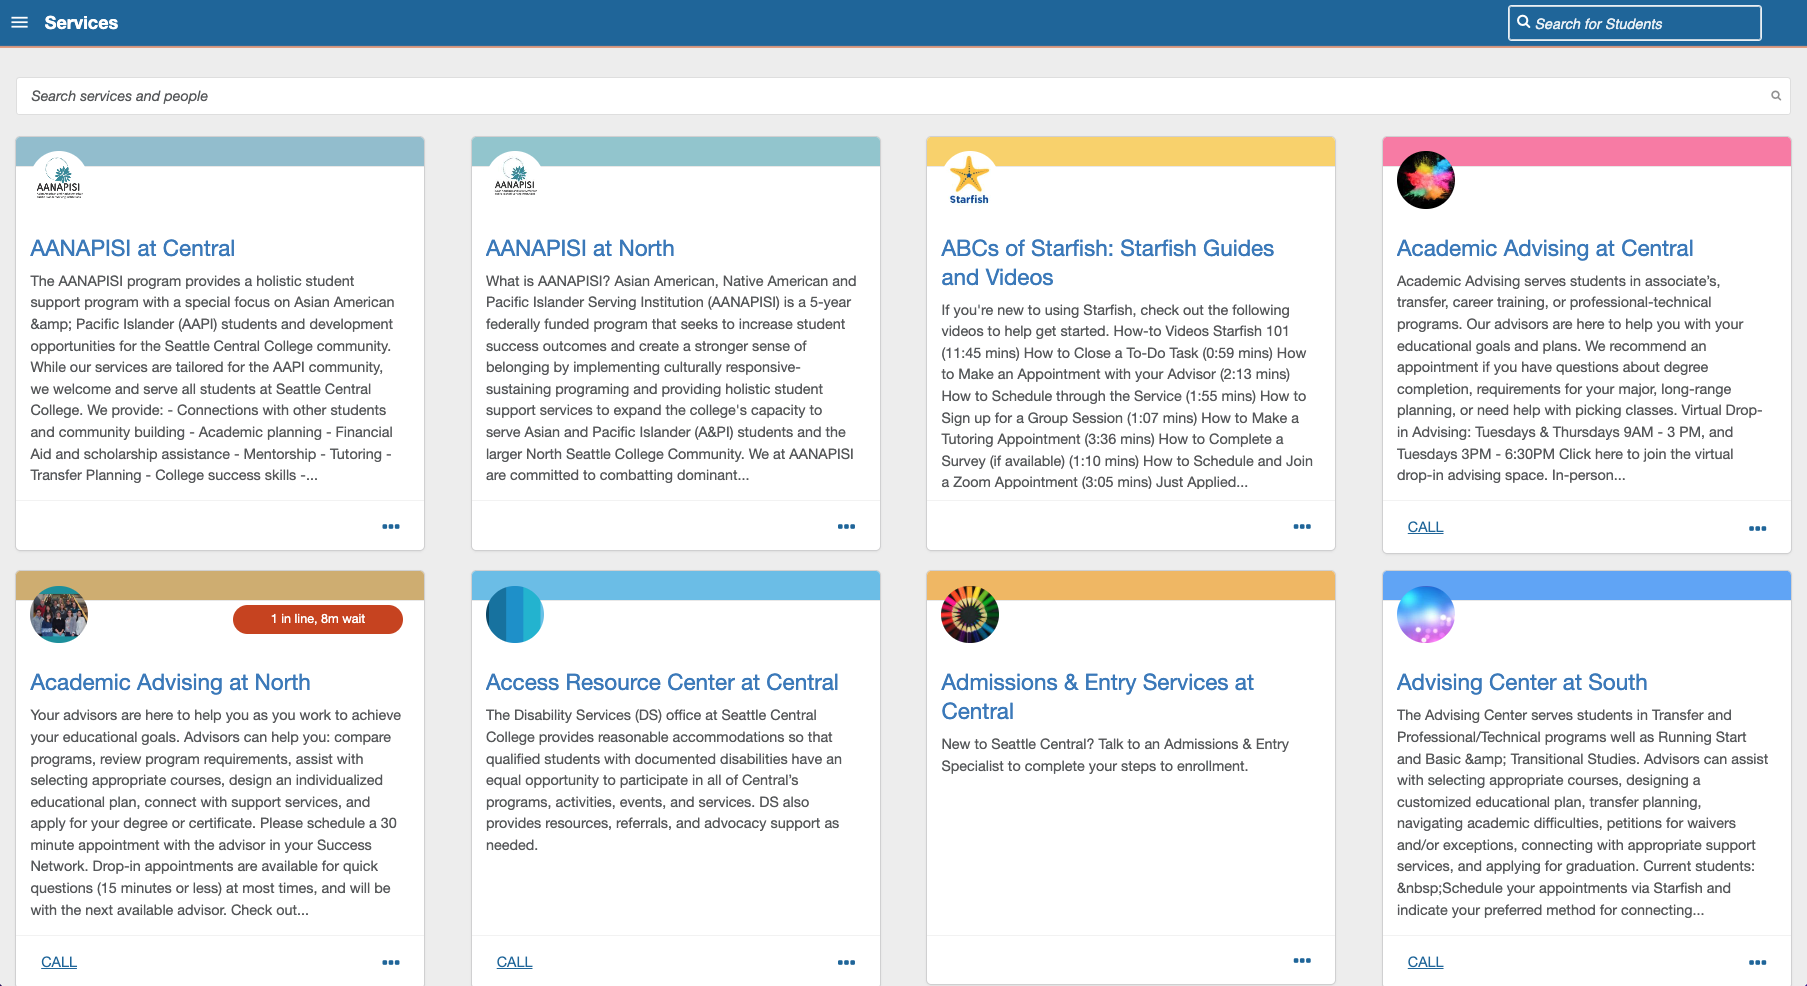Screen dimensions: 1807x986
Task: Open more options for Academic Advising at North
Action: 391,962
